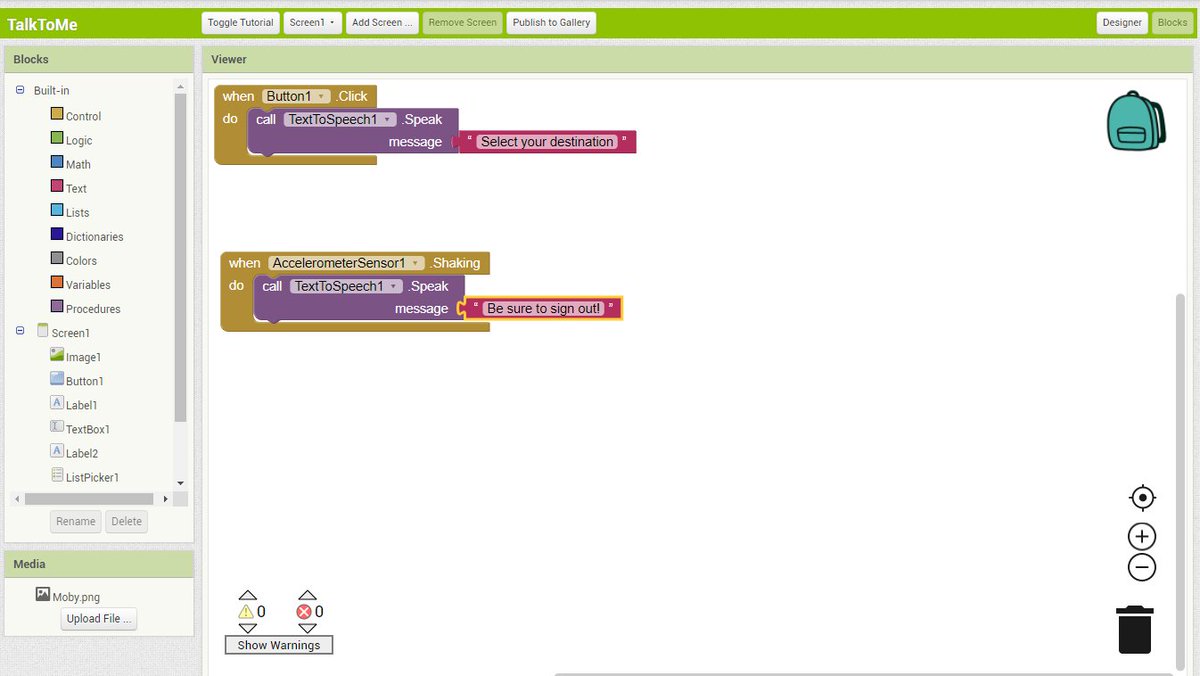
Task: Click the yellow warning triangle icon
Action: pyautogui.click(x=246, y=612)
